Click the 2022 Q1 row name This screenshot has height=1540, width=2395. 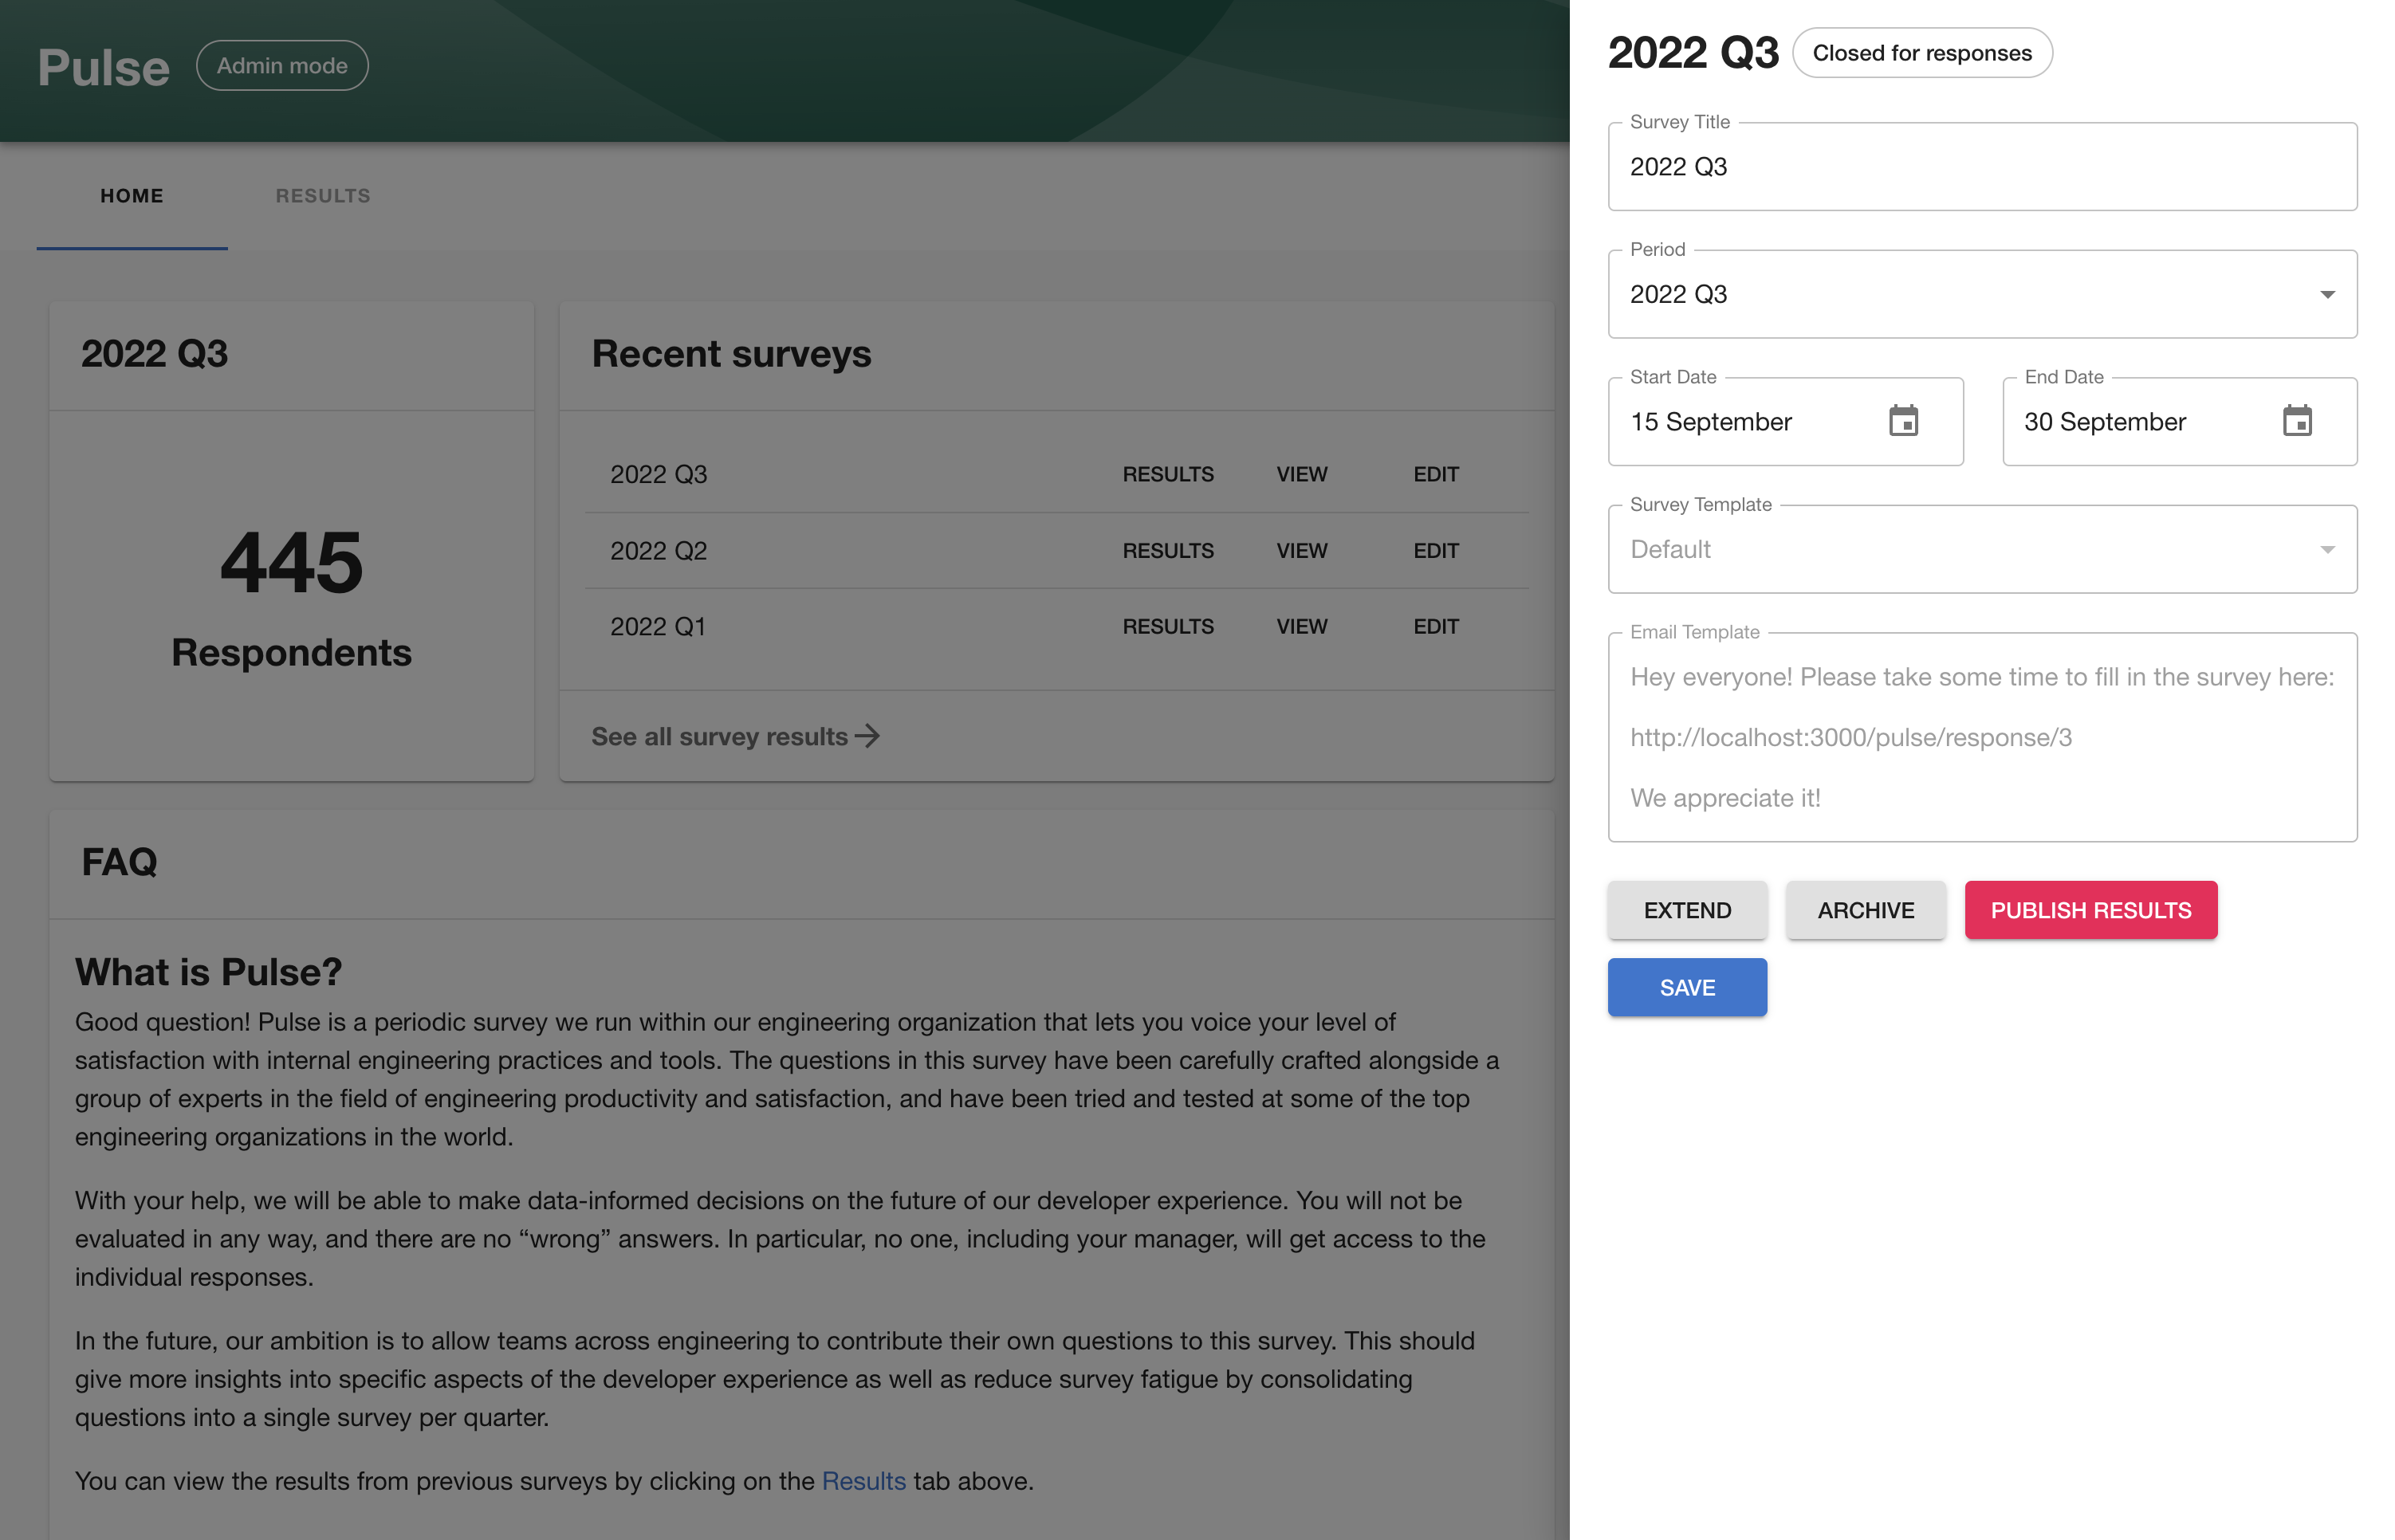tap(658, 627)
